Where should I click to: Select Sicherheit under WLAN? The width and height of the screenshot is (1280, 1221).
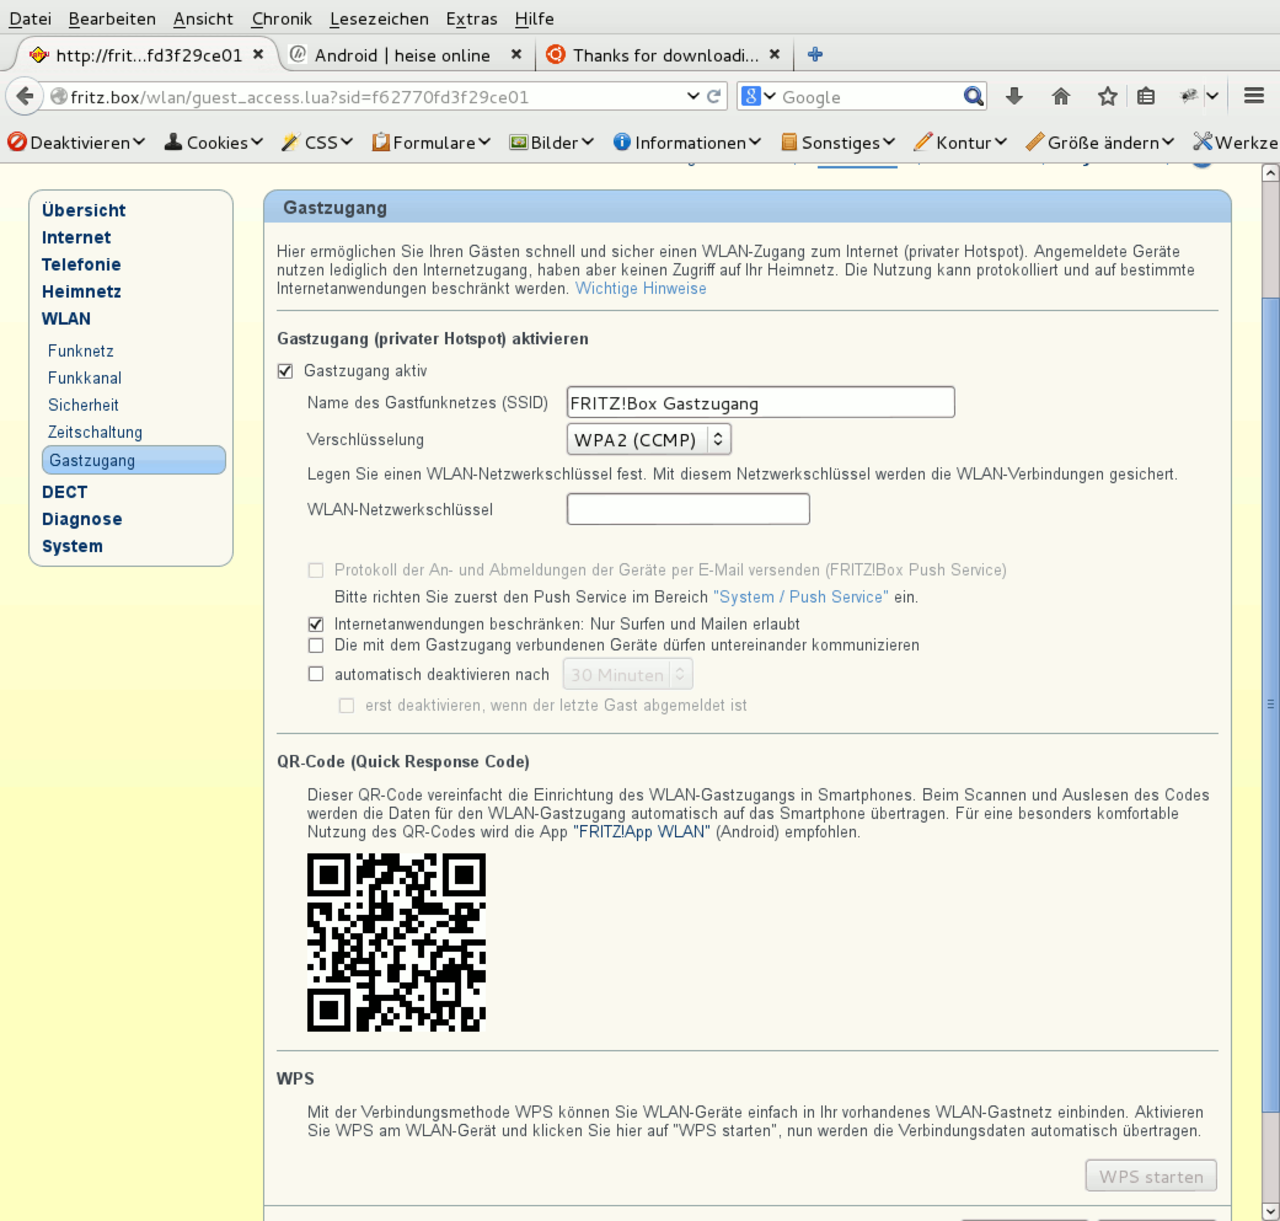pyautogui.click(x=83, y=405)
